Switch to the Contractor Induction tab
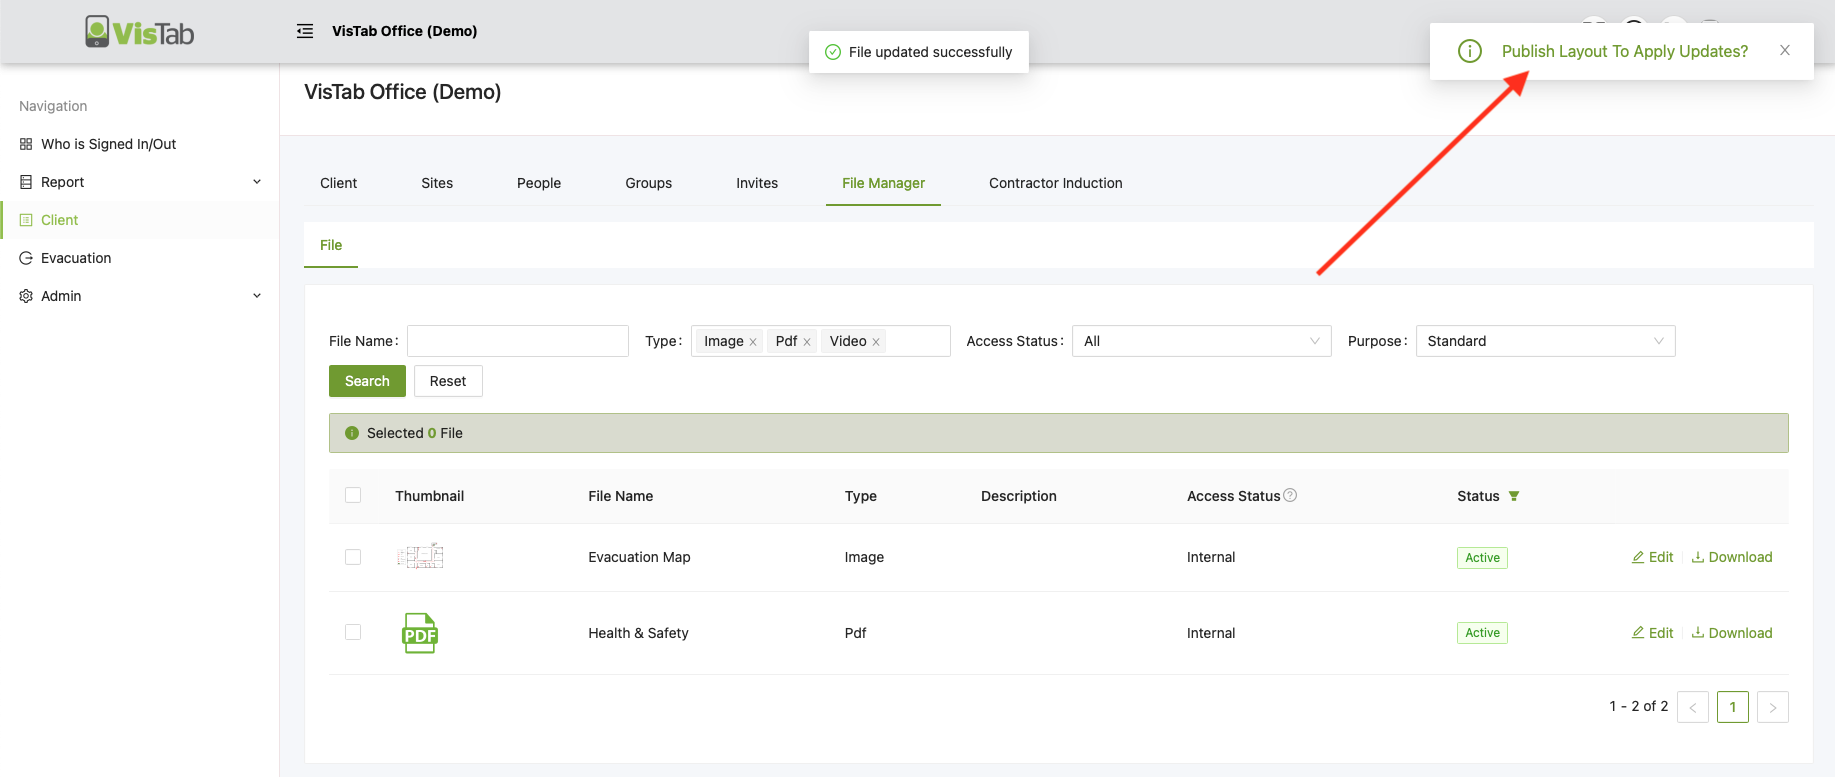The image size is (1835, 777). [1055, 183]
